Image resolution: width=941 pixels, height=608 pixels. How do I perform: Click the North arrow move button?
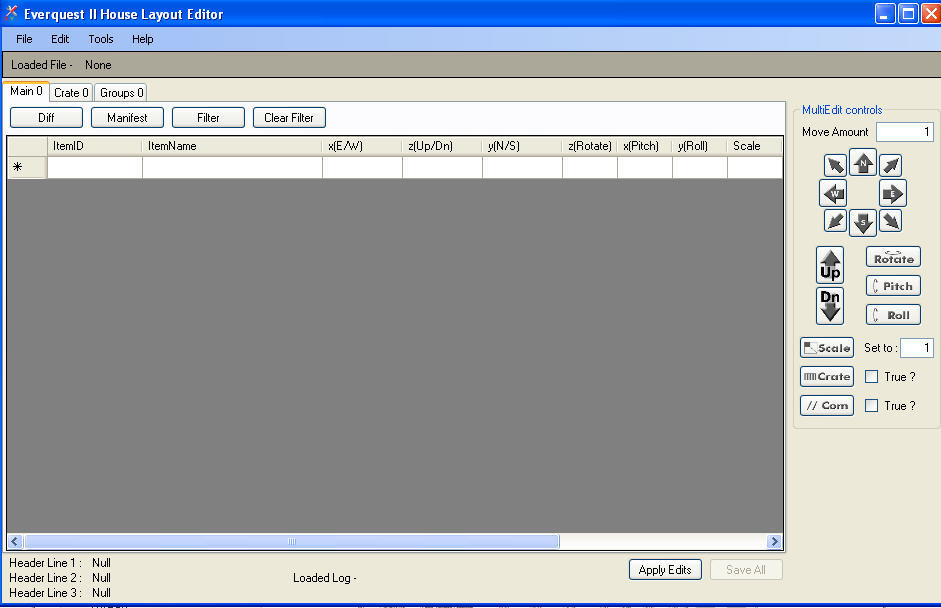(863, 162)
